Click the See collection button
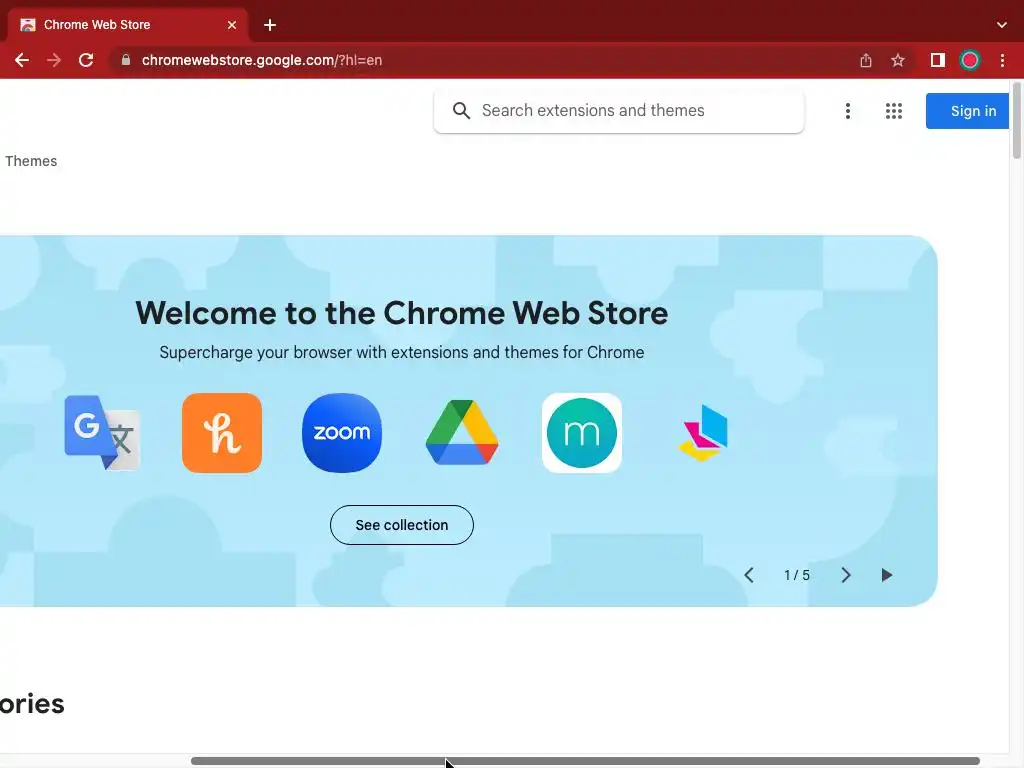 (402, 524)
